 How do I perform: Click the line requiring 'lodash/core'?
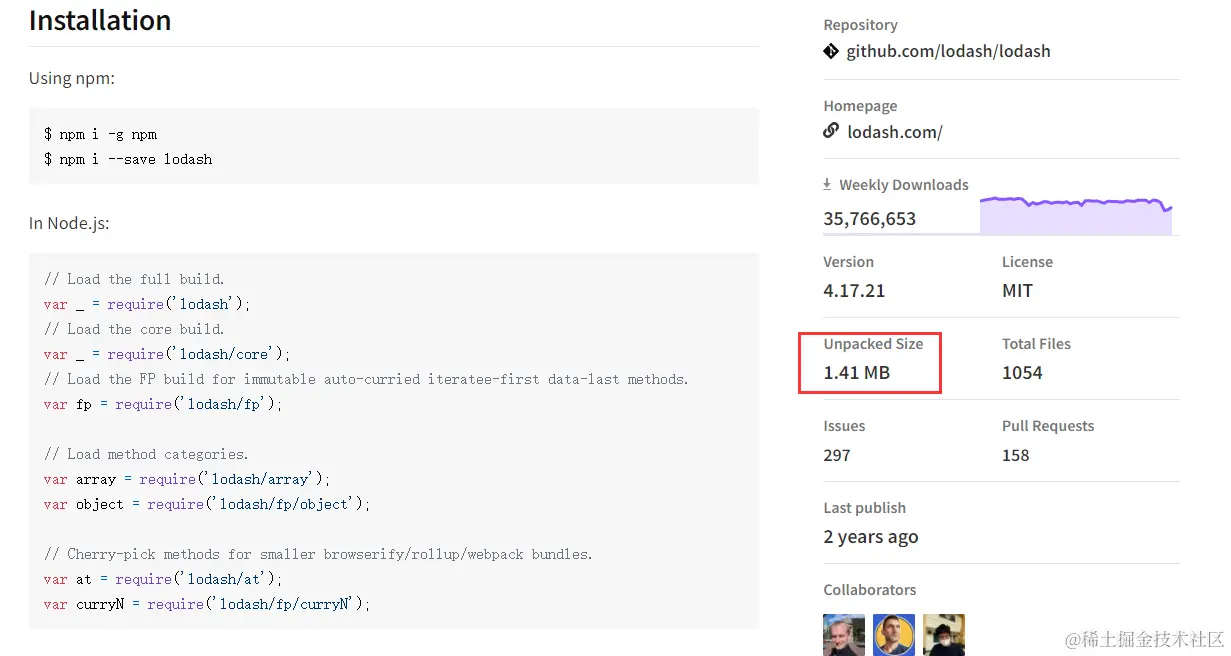(x=167, y=354)
